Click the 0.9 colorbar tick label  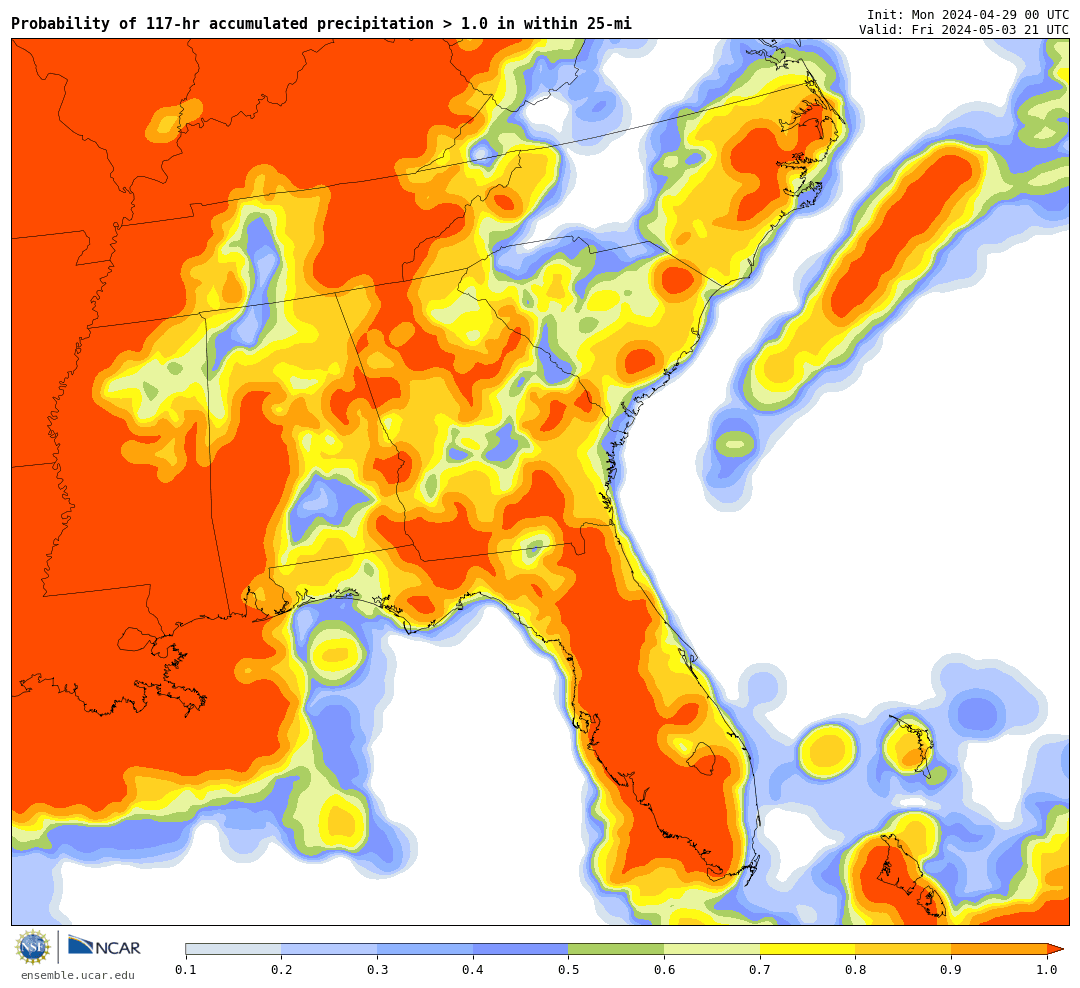pos(952,969)
